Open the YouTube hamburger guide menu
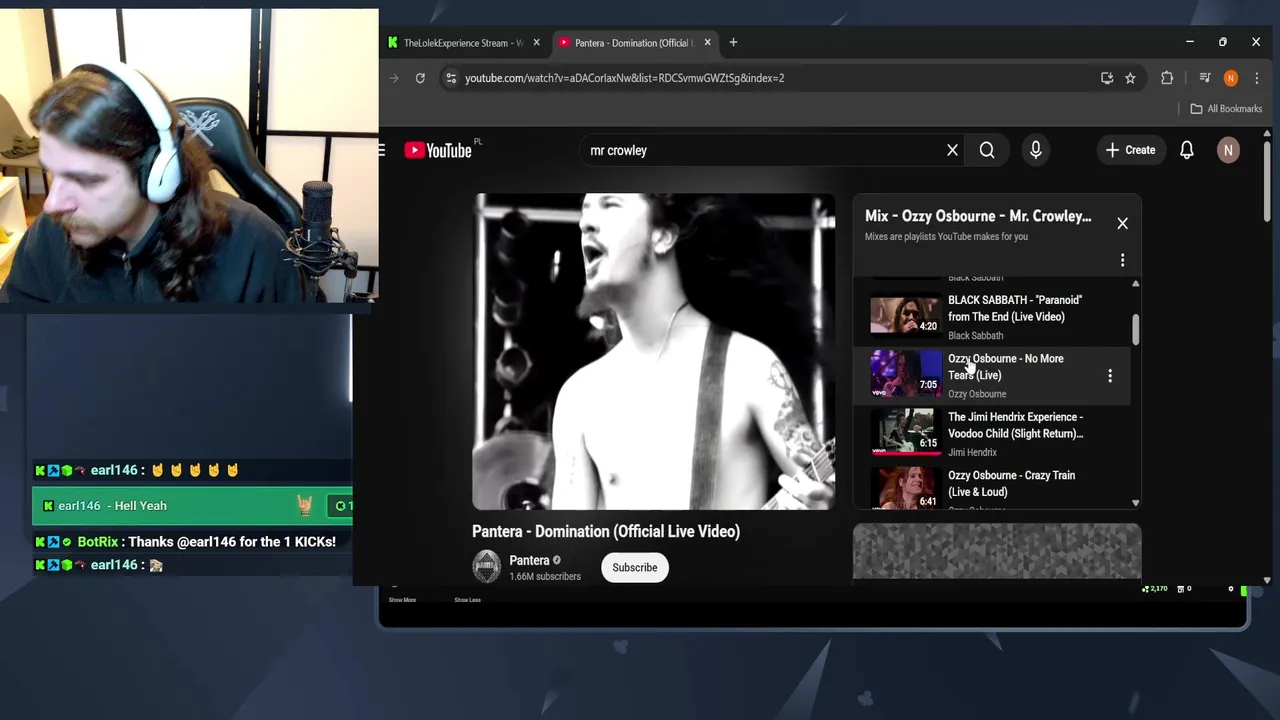Screen dimensions: 1280x720 [x=382, y=150]
